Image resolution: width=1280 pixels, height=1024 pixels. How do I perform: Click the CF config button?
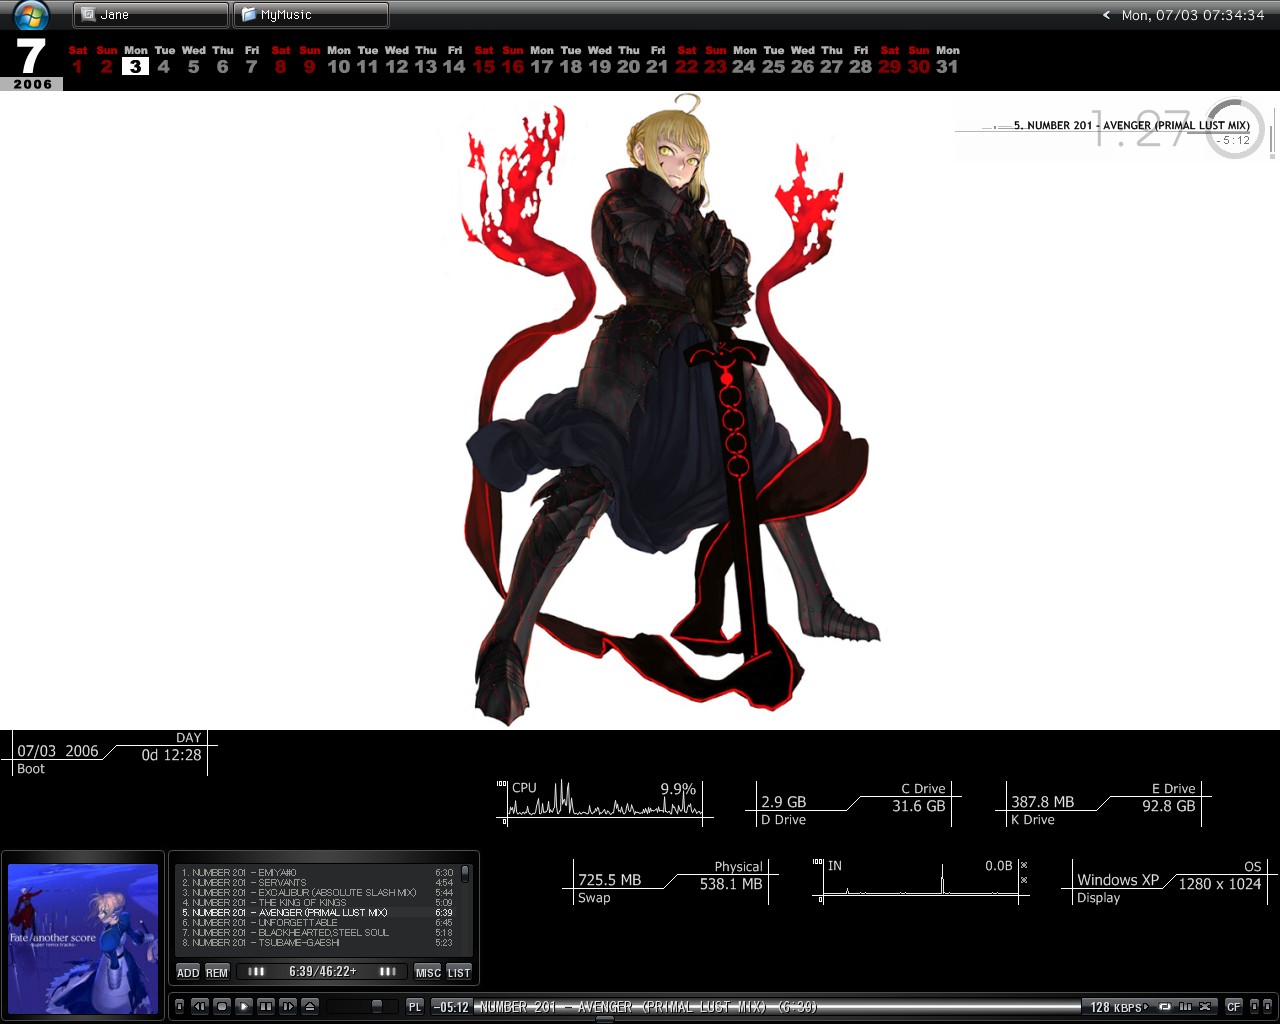(1234, 1007)
